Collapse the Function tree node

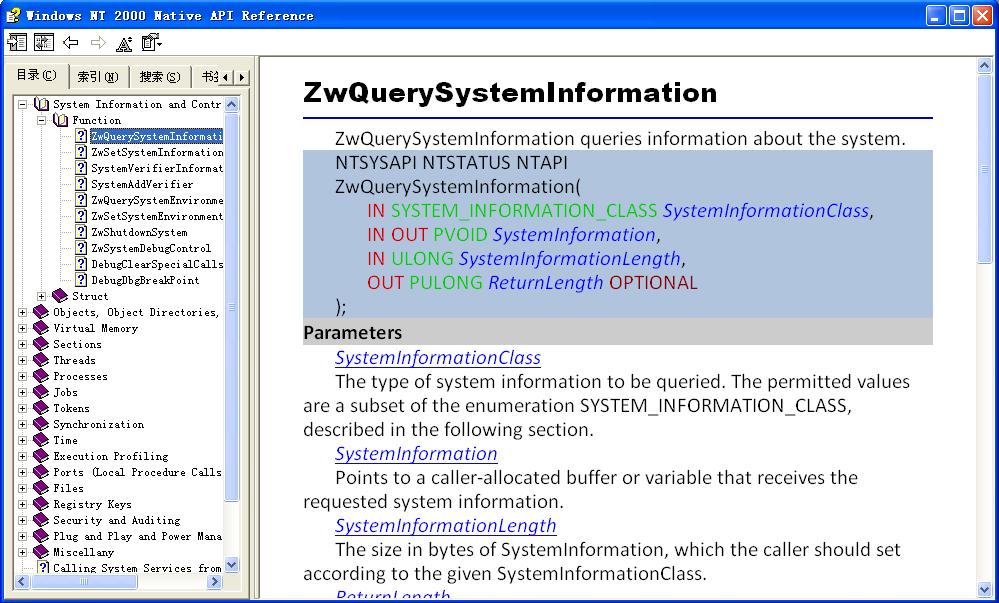41,120
